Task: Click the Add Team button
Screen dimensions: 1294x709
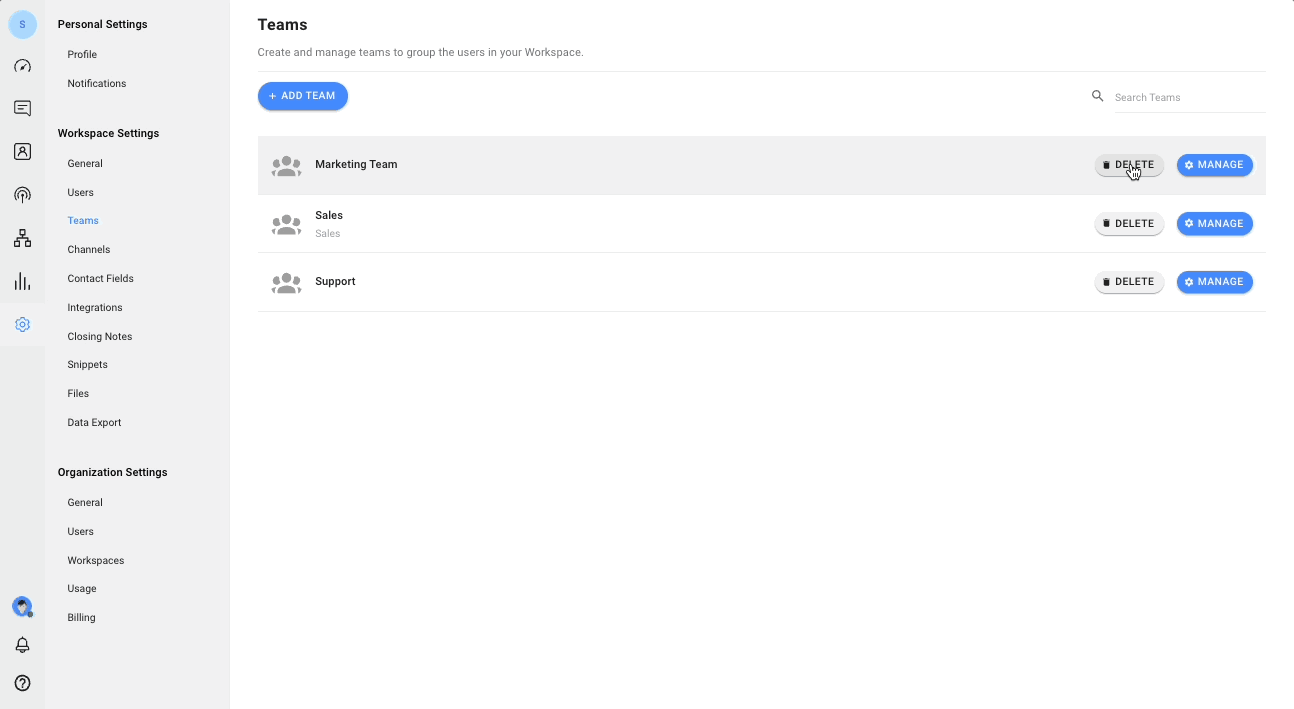Action: pyautogui.click(x=302, y=95)
